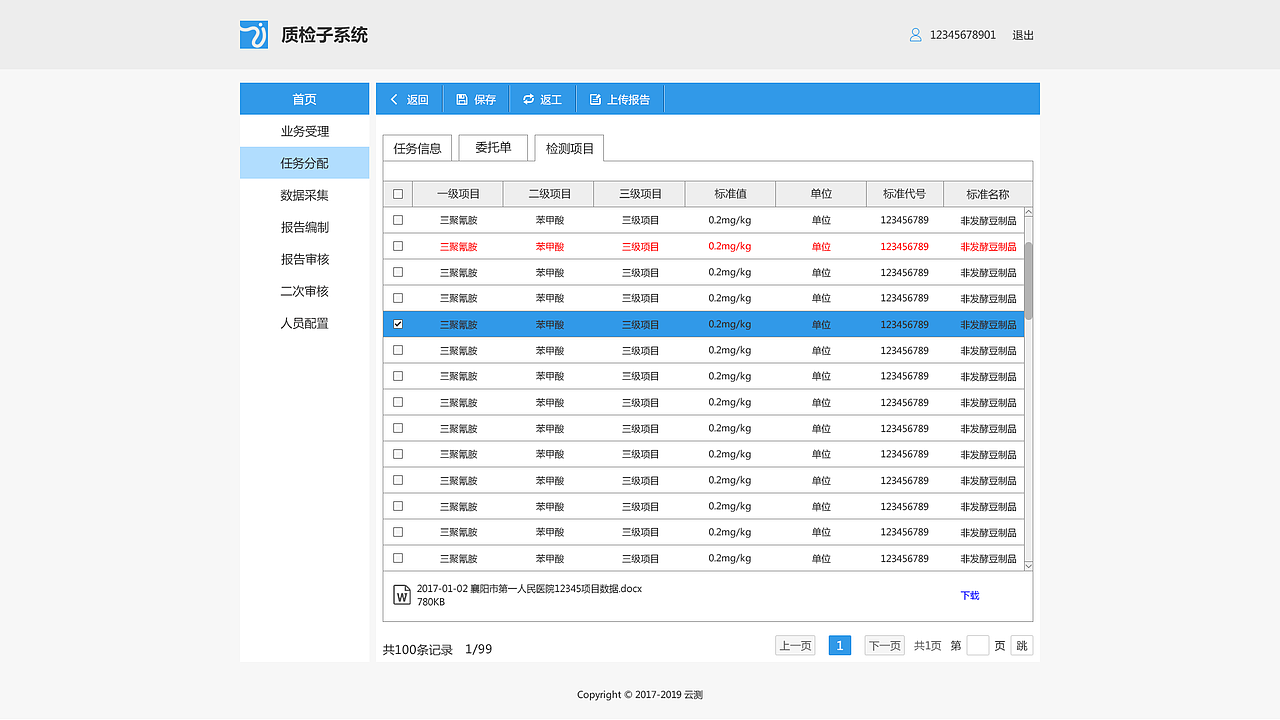The width and height of the screenshot is (1280, 720).
Task: Check the checkbox of the red highlighted row
Action: [x=397, y=246]
